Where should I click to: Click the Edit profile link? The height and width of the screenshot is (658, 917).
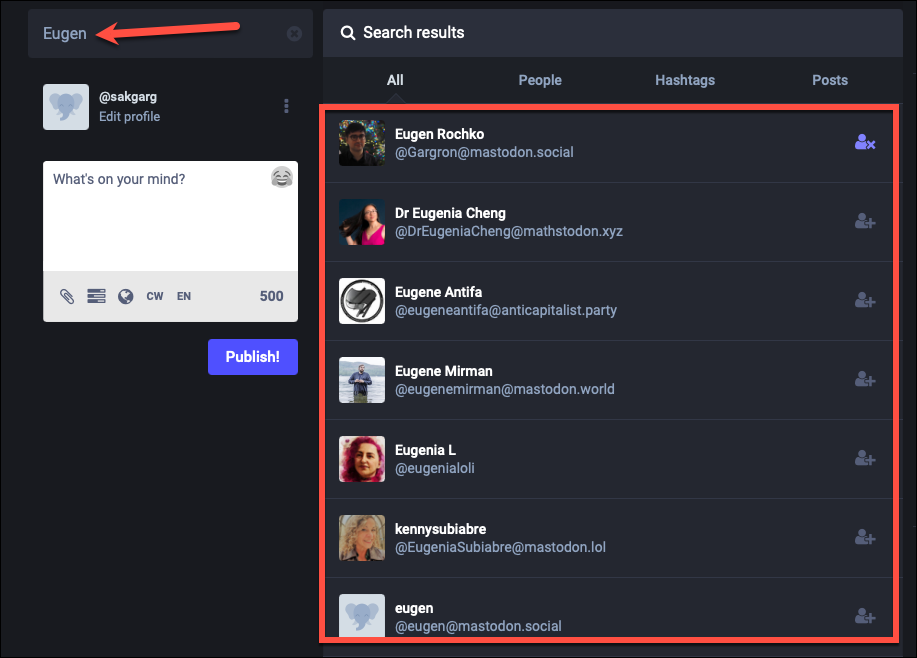coord(129,116)
